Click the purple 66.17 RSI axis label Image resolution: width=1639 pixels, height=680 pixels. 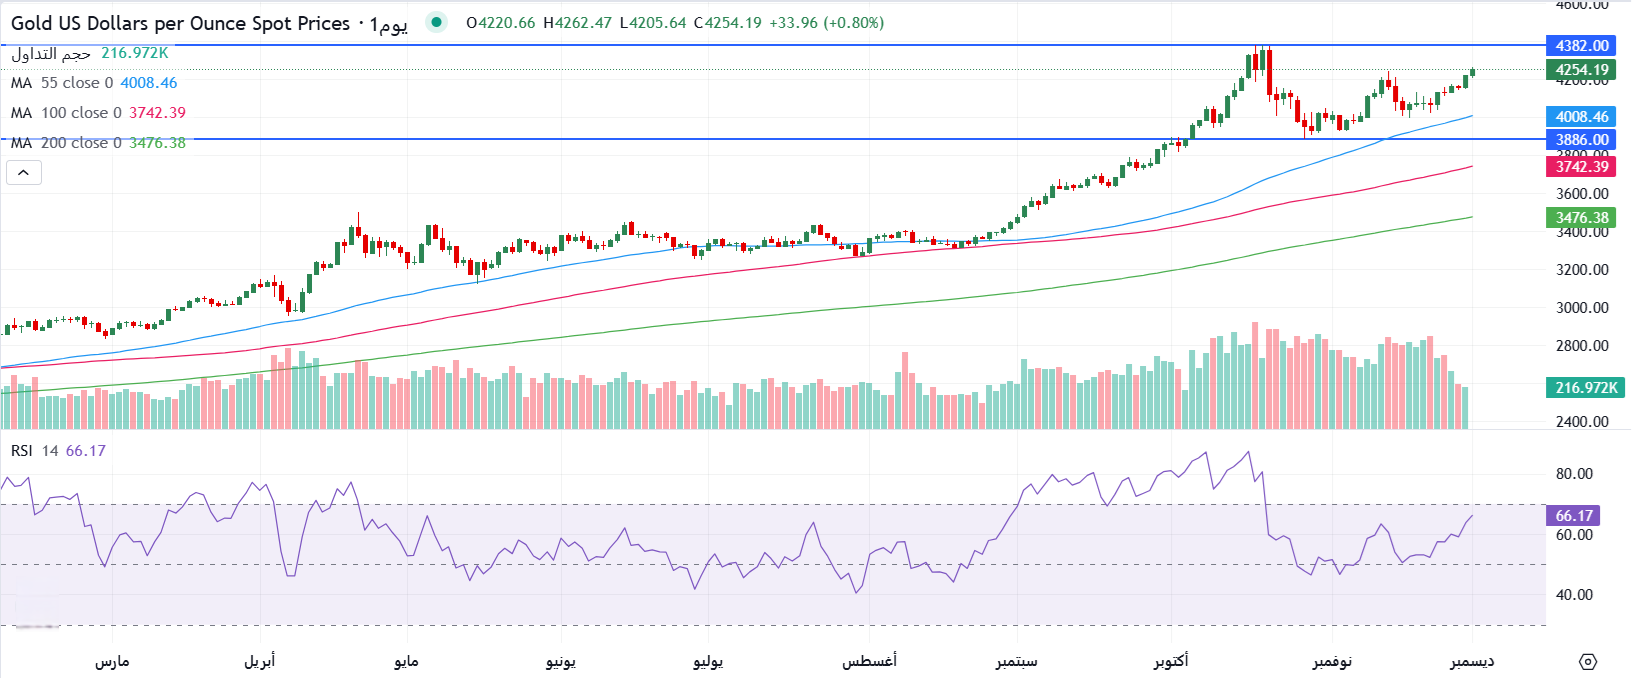[x=1573, y=516]
